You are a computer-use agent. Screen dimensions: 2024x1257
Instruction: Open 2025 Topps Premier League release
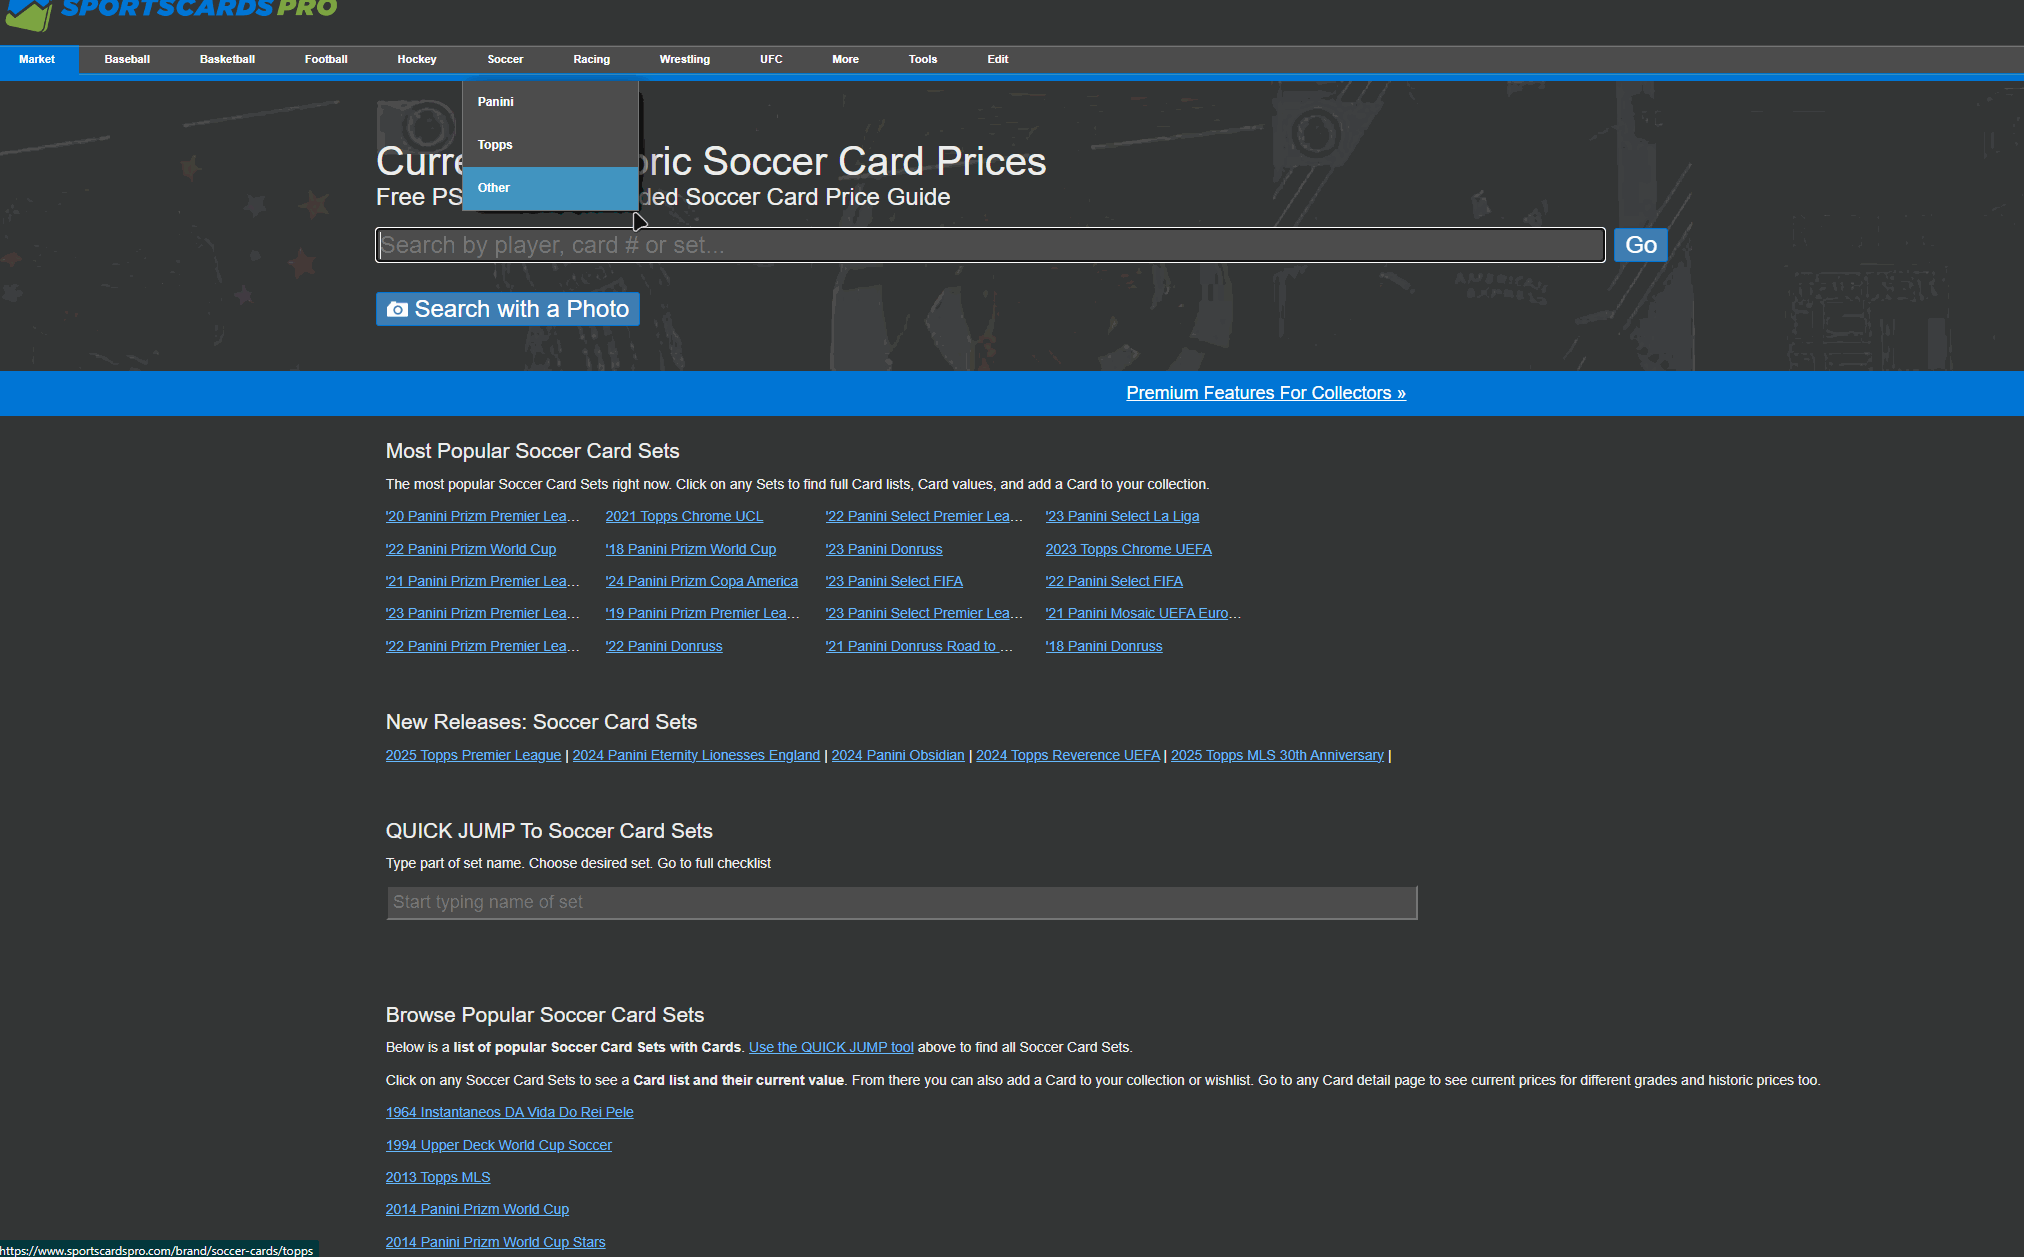point(473,756)
